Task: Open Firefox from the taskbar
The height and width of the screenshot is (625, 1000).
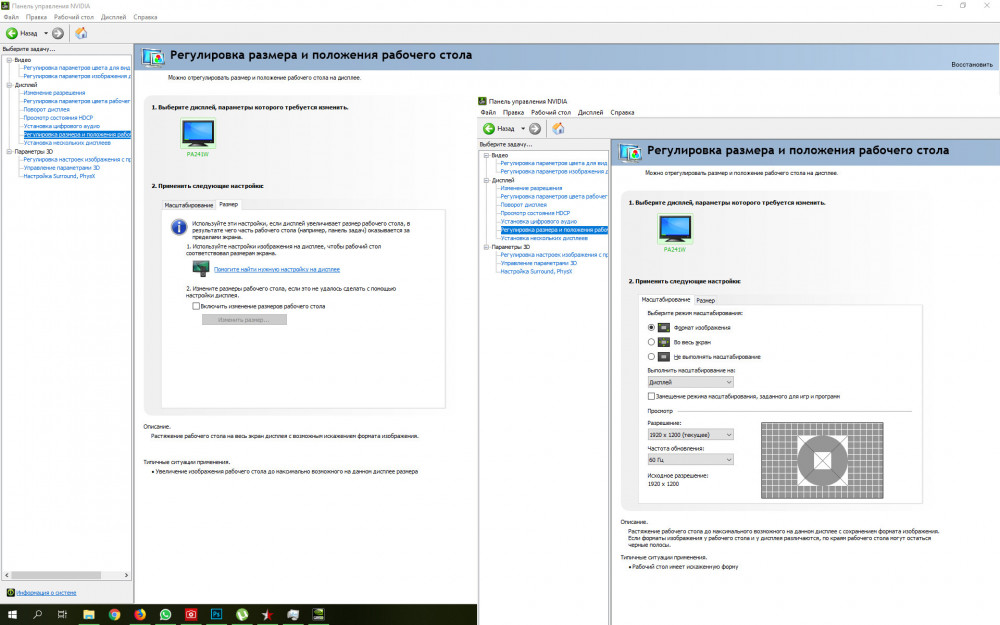Action: click(x=140, y=615)
